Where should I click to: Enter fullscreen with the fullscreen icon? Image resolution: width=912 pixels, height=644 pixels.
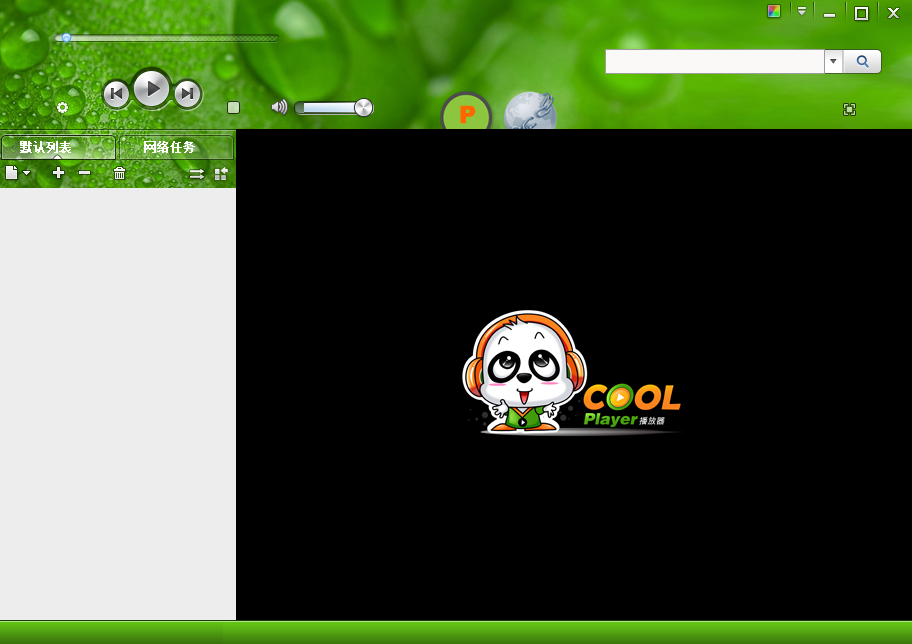tap(849, 109)
